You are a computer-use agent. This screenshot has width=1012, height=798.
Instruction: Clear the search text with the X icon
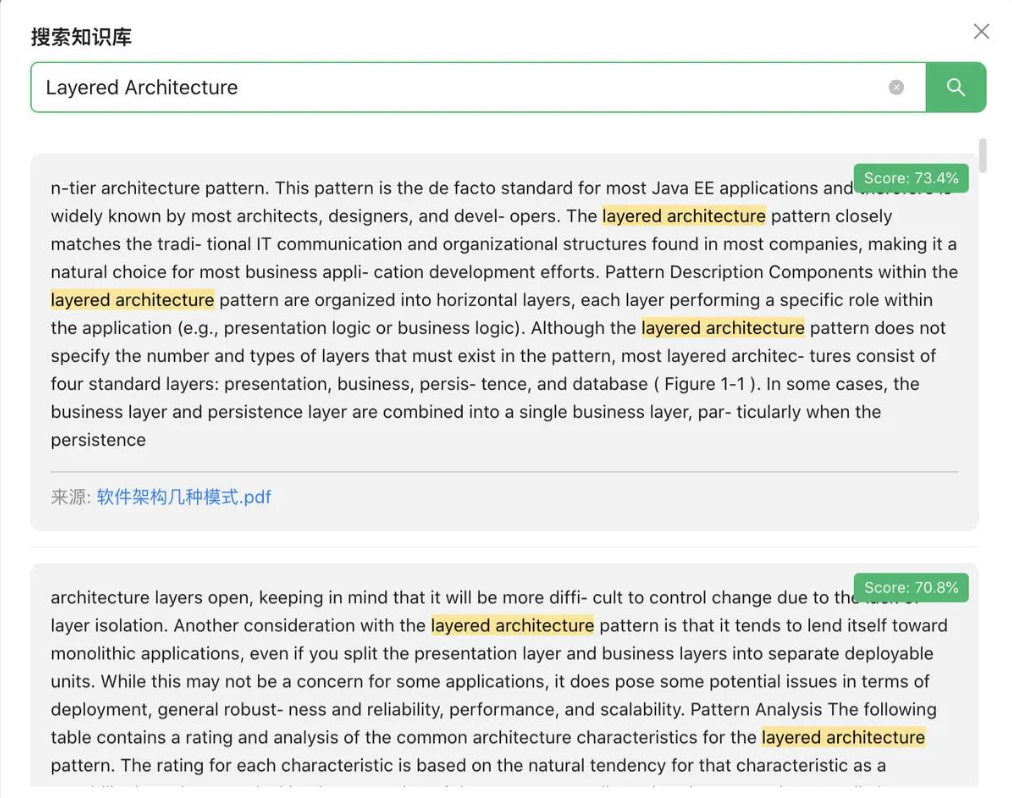tap(896, 87)
